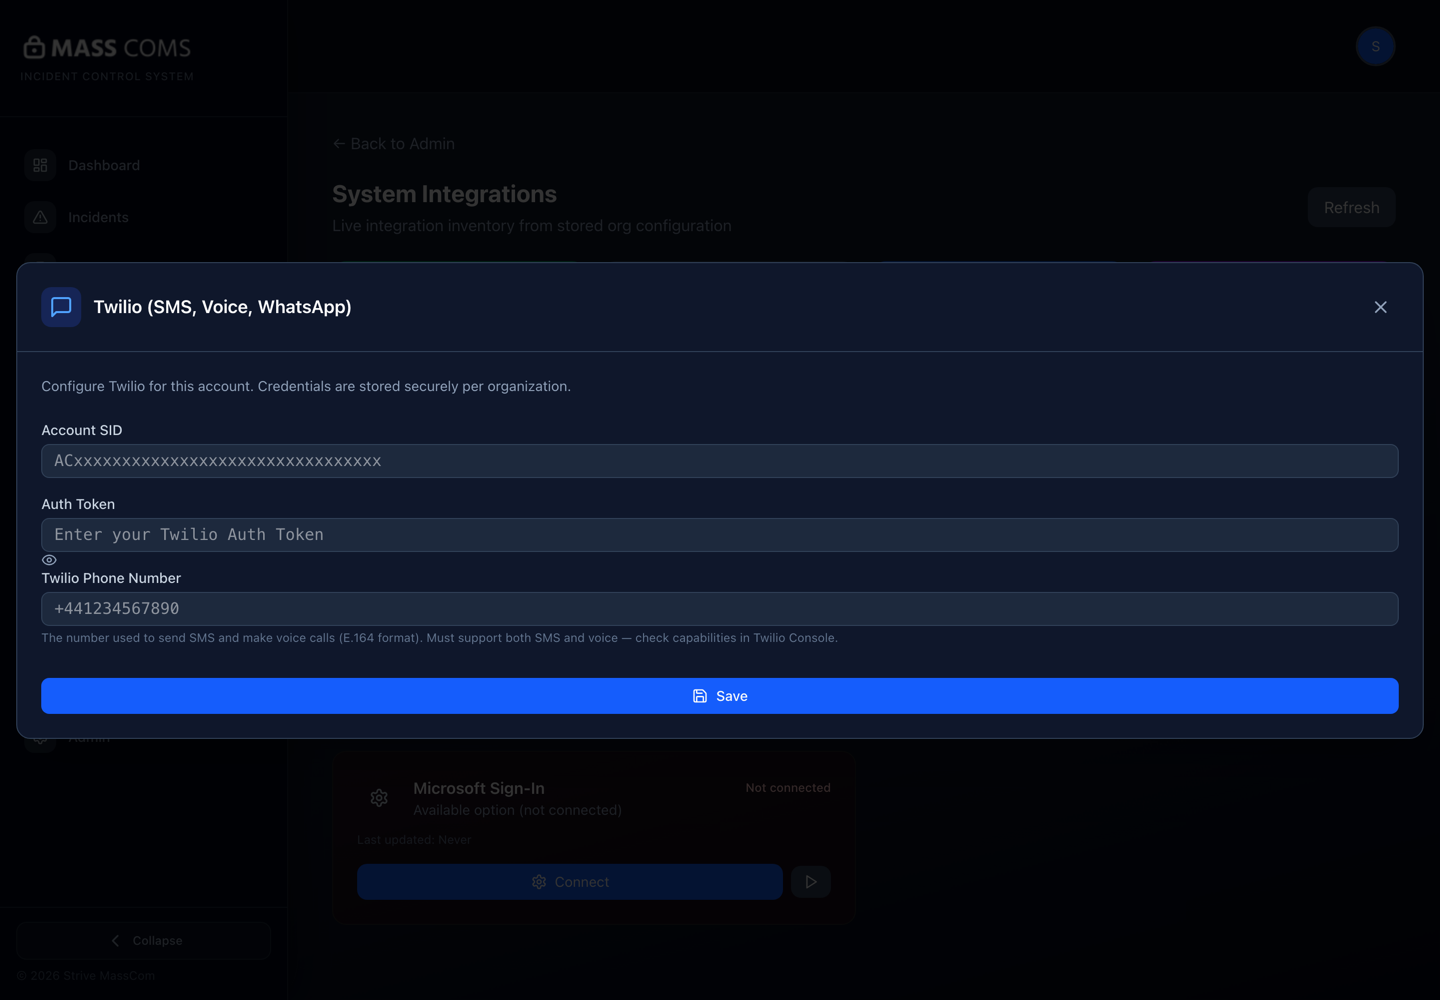Click the save disk icon

click(700, 696)
